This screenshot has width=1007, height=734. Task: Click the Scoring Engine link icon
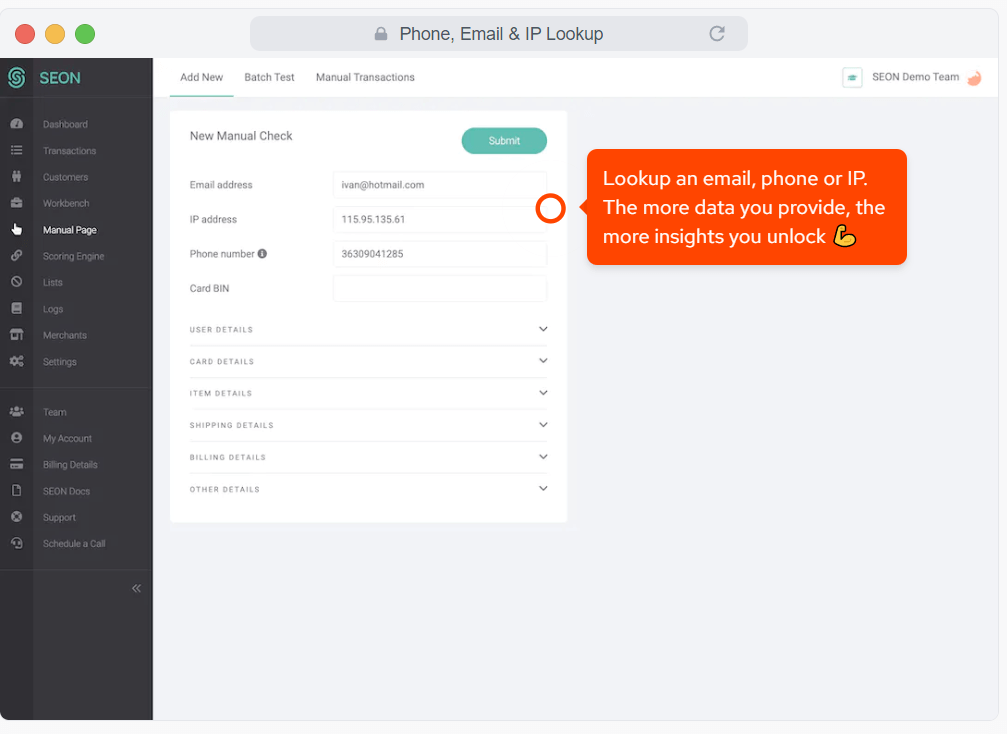17,256
